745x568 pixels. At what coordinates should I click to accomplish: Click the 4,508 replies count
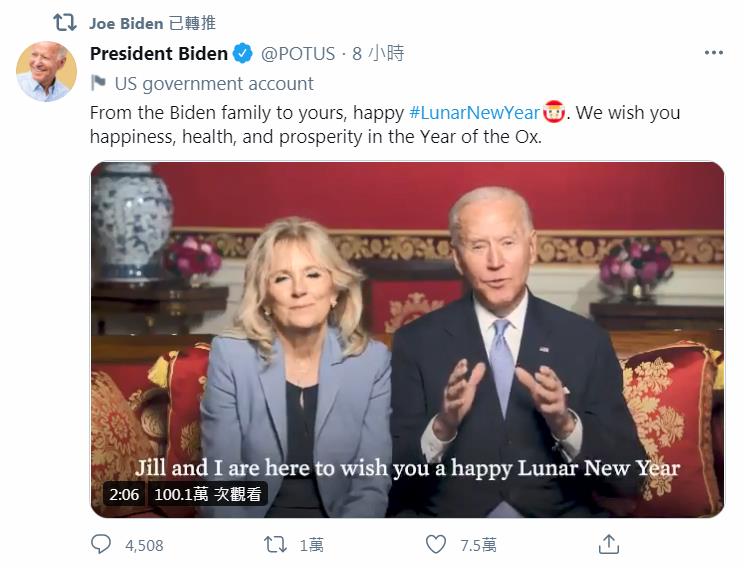pyautogui.click(x=144, y=545)
